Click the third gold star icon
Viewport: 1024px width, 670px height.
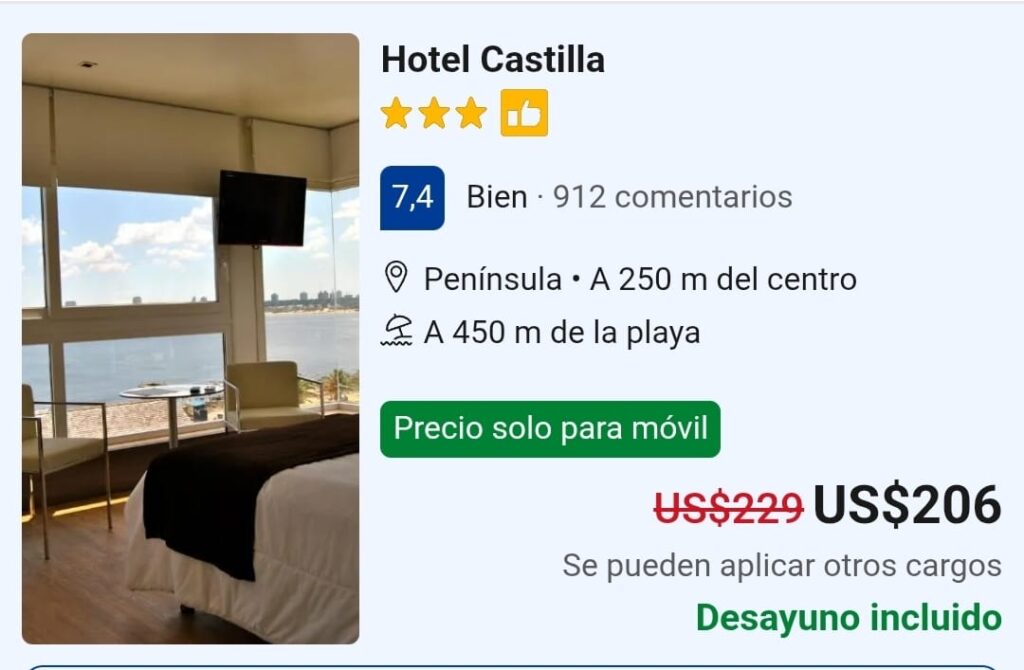pyautogui.click(x=472, y=113)
